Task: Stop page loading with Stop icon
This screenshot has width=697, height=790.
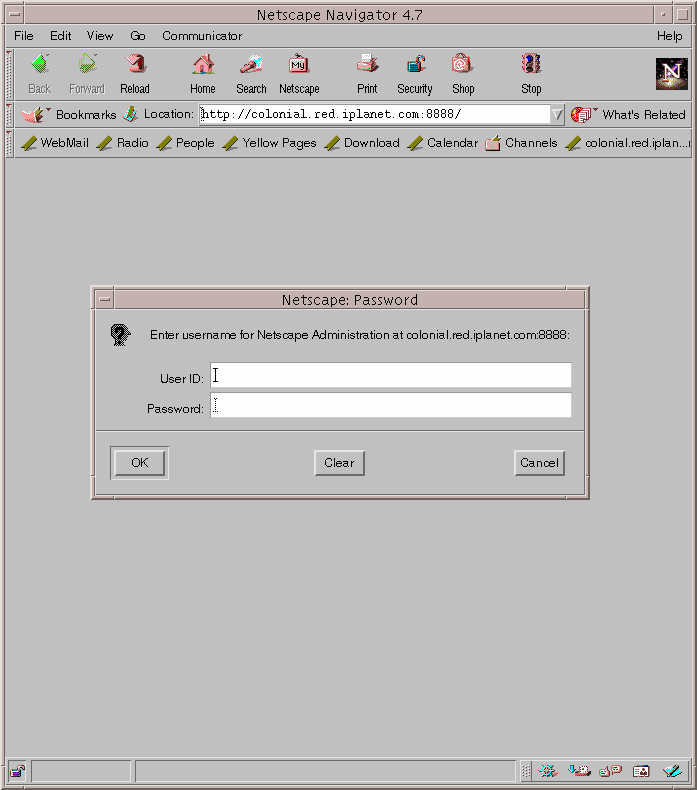Action: click(531, 64)
